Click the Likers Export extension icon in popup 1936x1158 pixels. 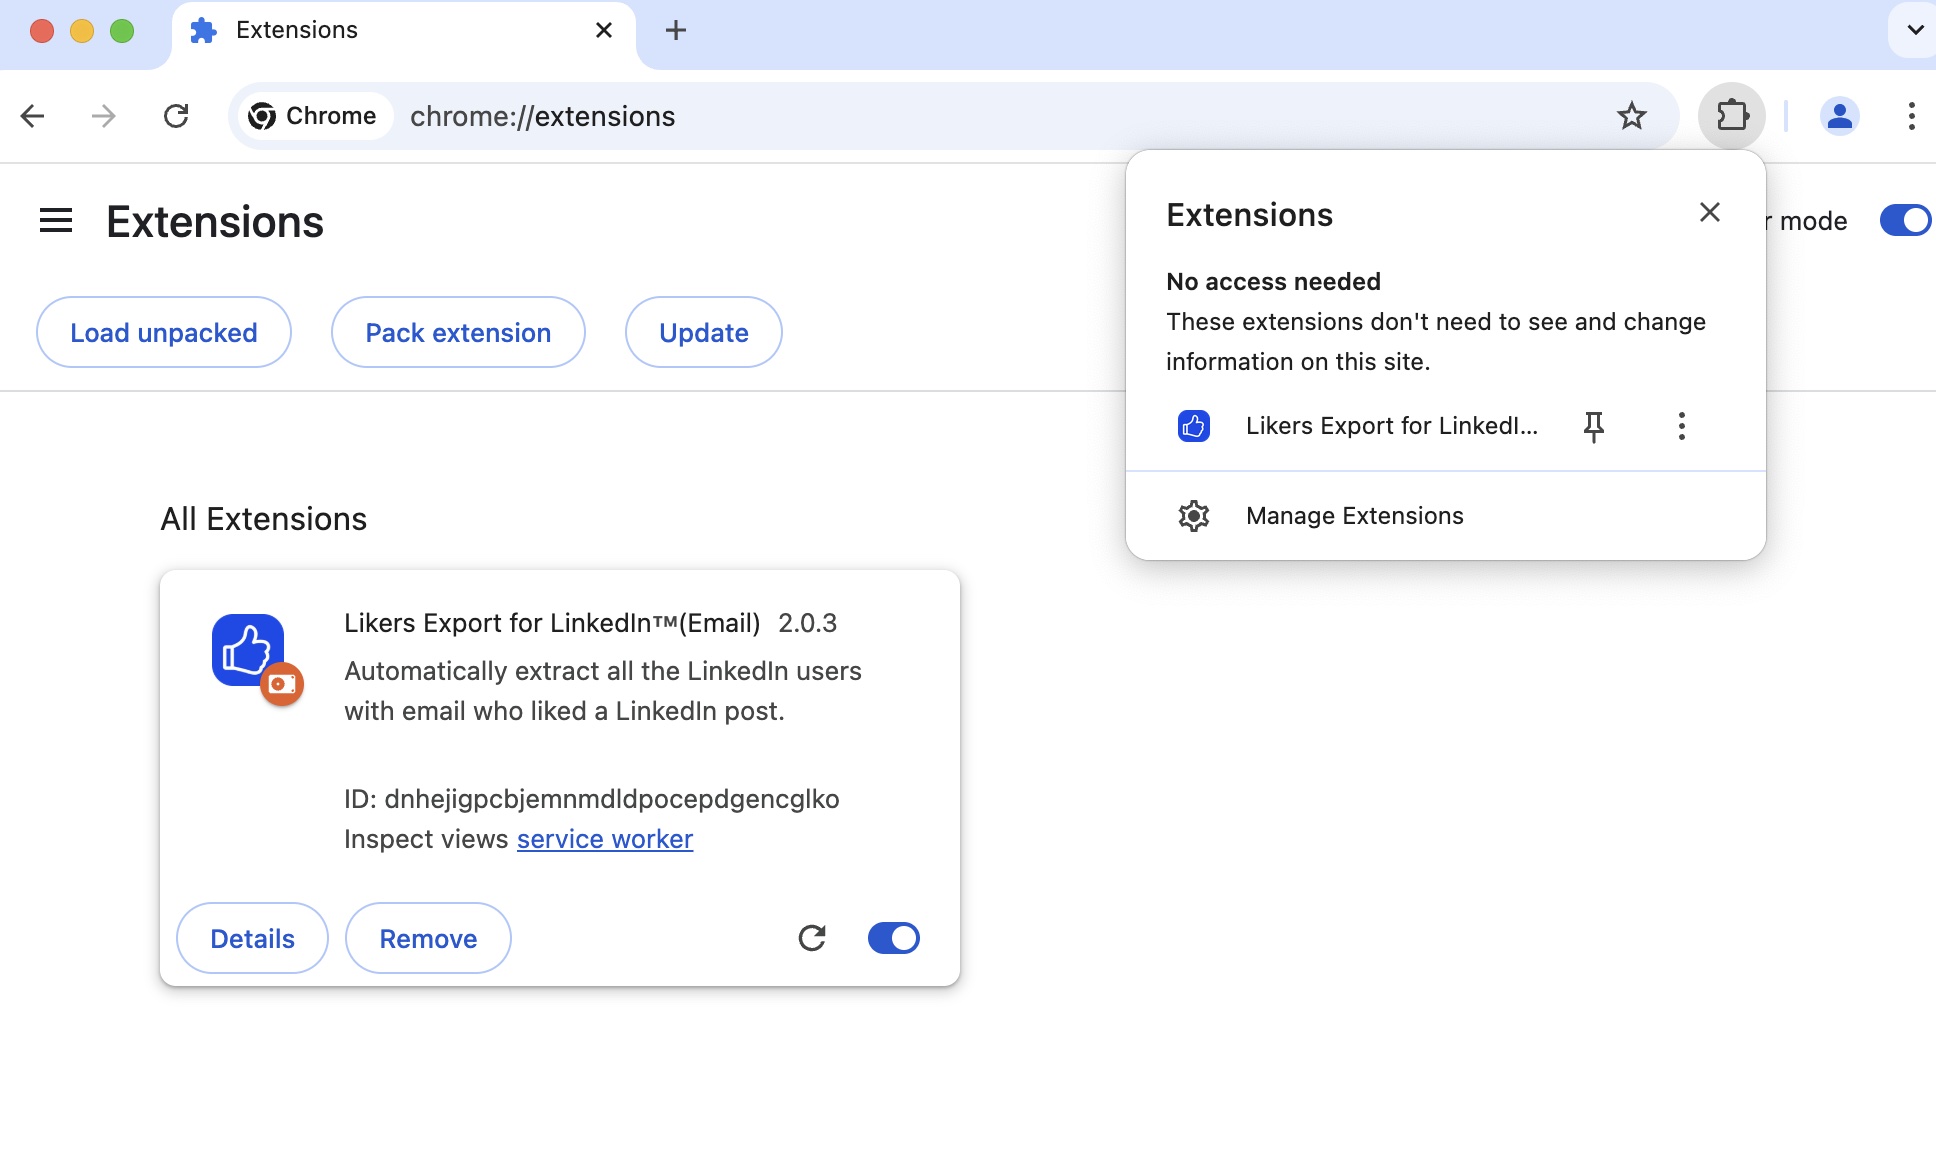1193,425
